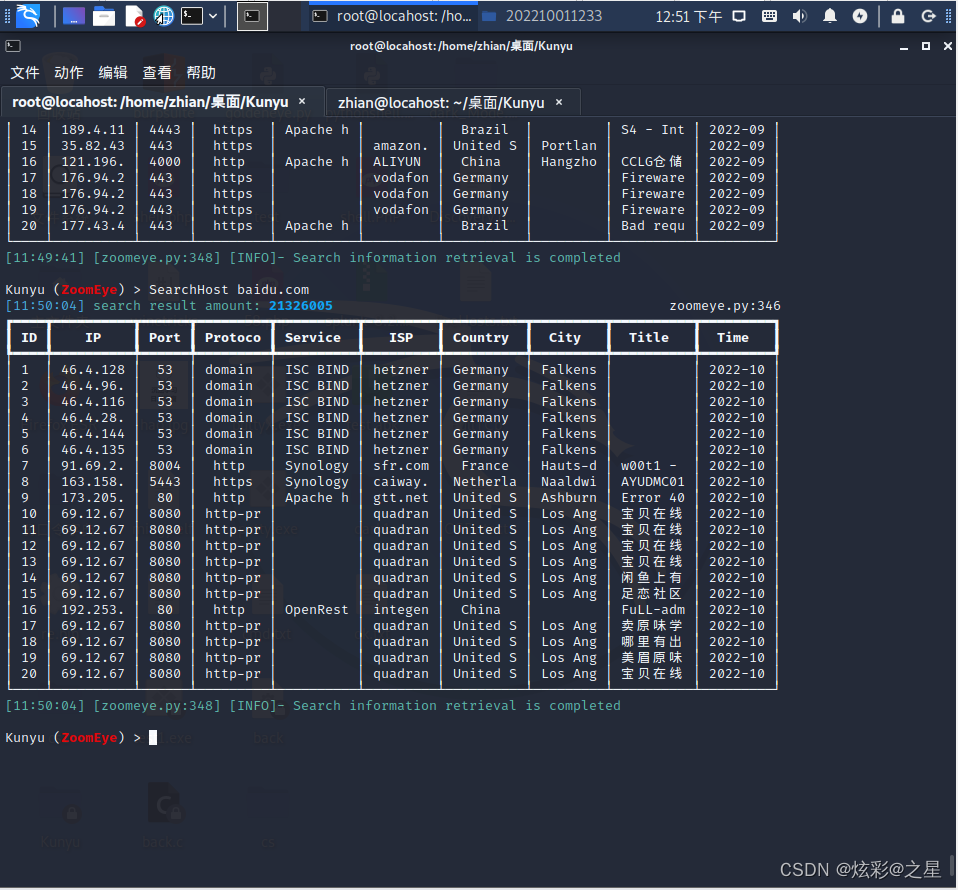
Task: Switch to 202210011233 folder taskbar window
Action: point(541,16)
